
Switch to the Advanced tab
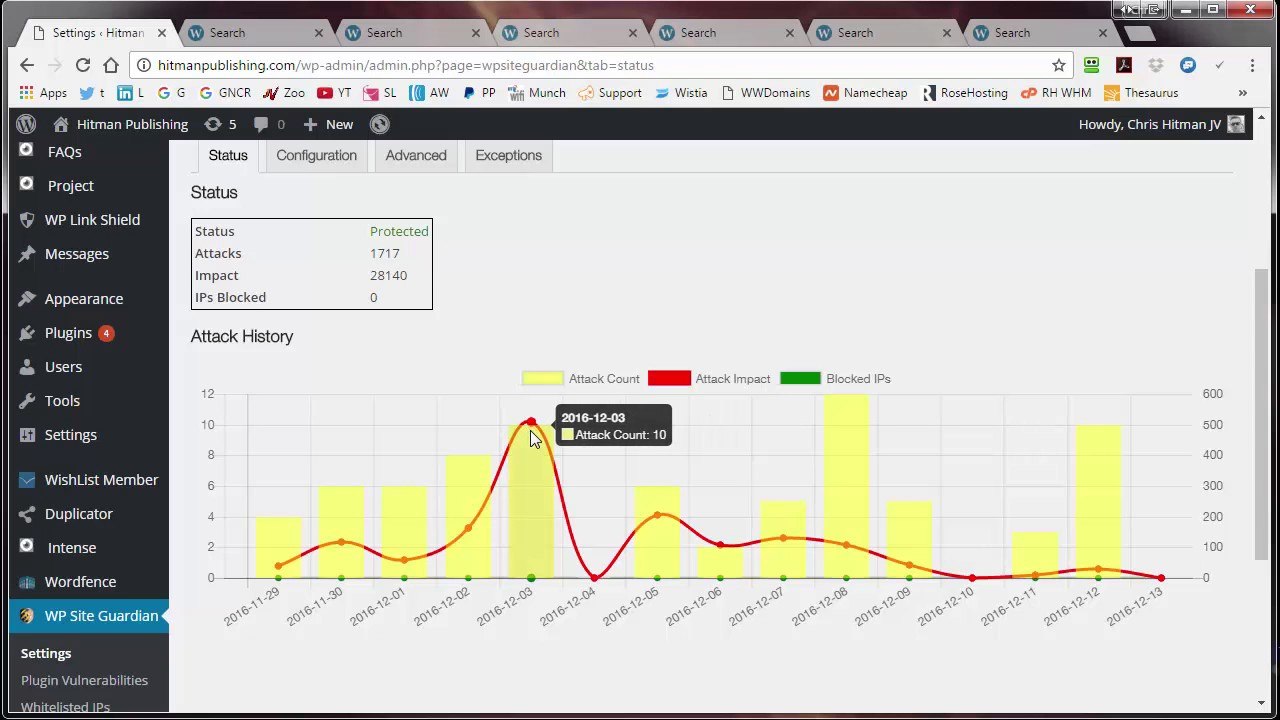pos(416,155)
